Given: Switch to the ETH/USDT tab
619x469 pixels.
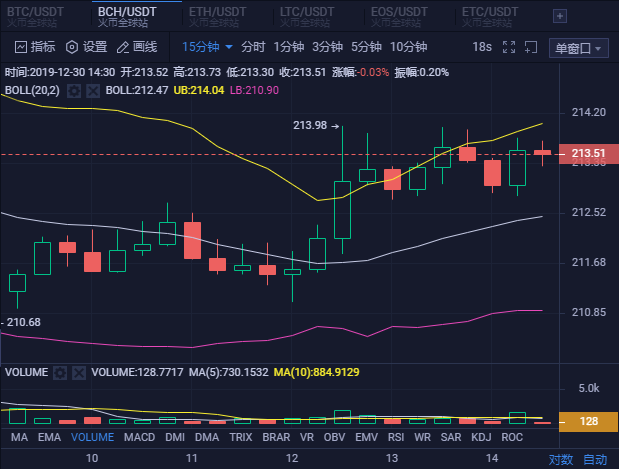Looking at the screenshot, I should point(218,17).
